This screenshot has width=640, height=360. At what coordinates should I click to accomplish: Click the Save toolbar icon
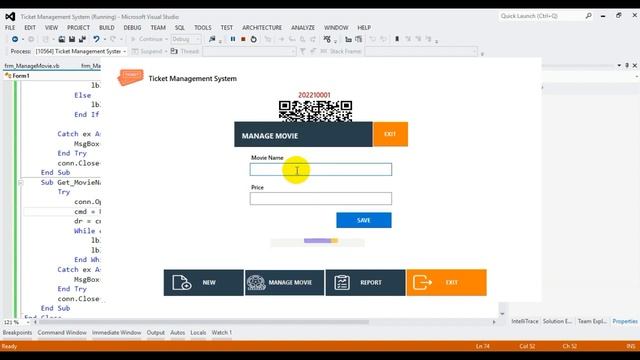(72, 39)
